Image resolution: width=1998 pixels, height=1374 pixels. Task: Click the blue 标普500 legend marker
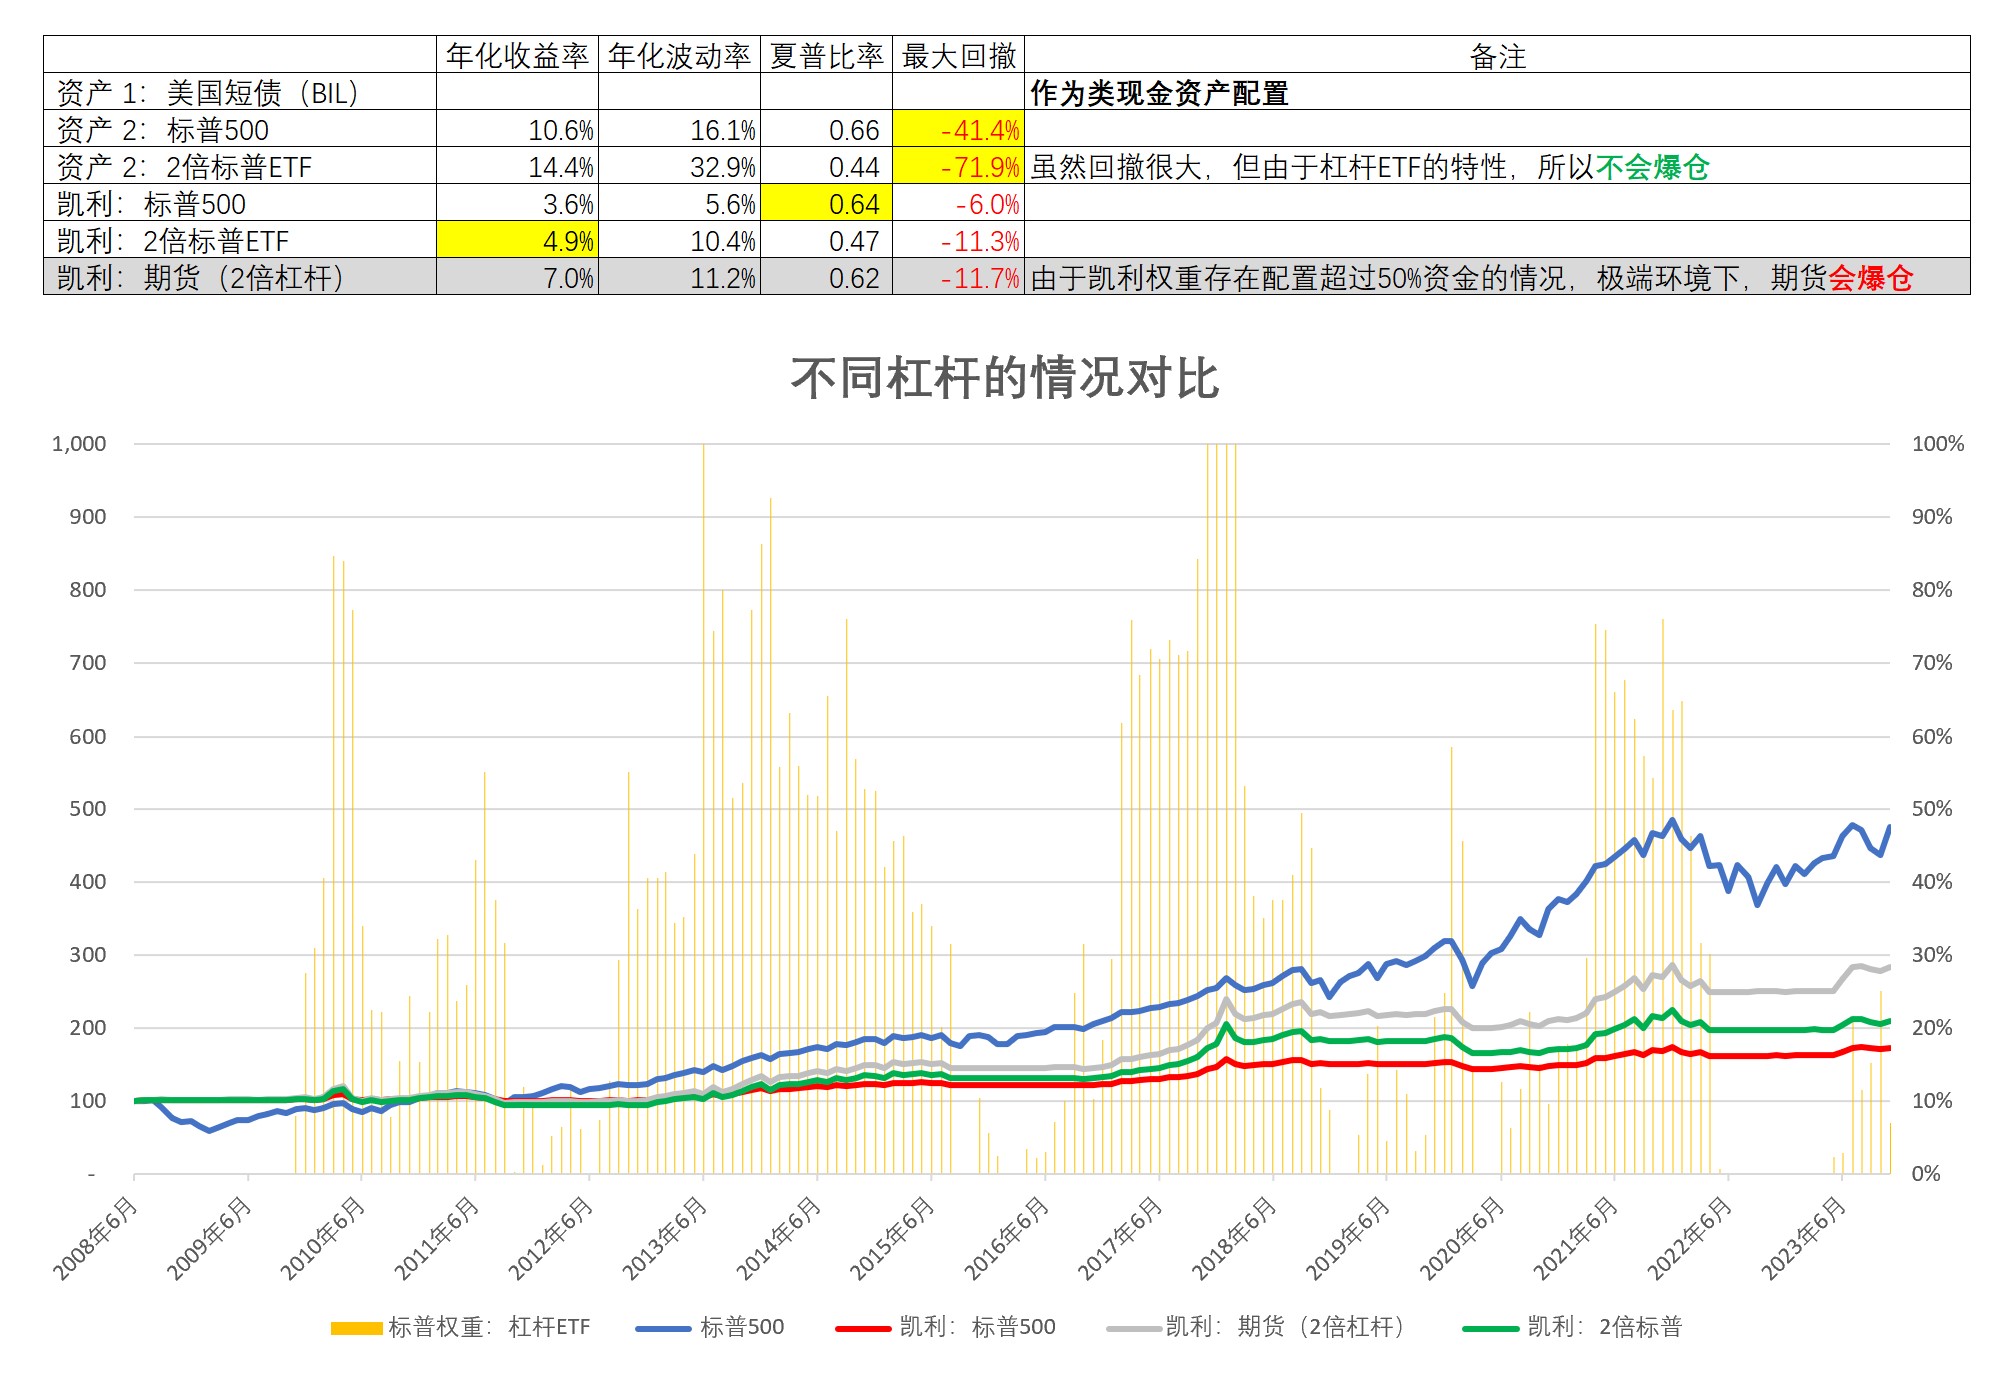tap(662, 1328)
